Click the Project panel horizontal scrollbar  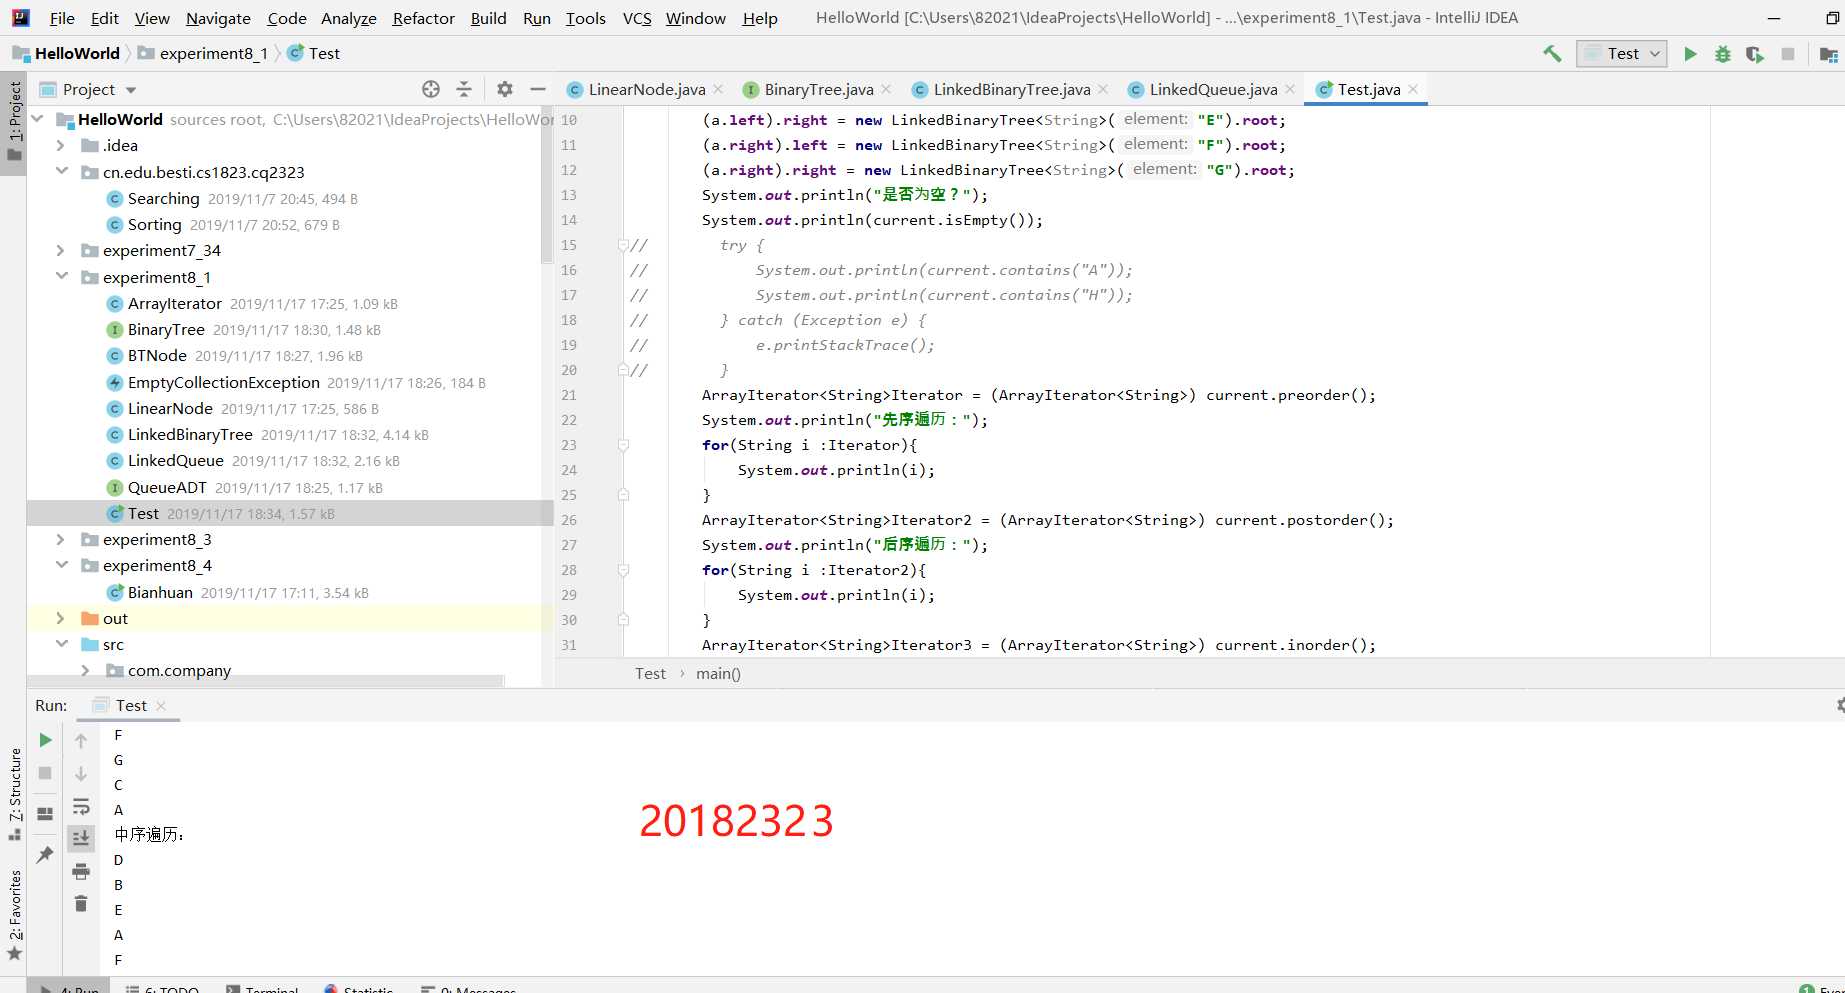(x=265, y=681)
